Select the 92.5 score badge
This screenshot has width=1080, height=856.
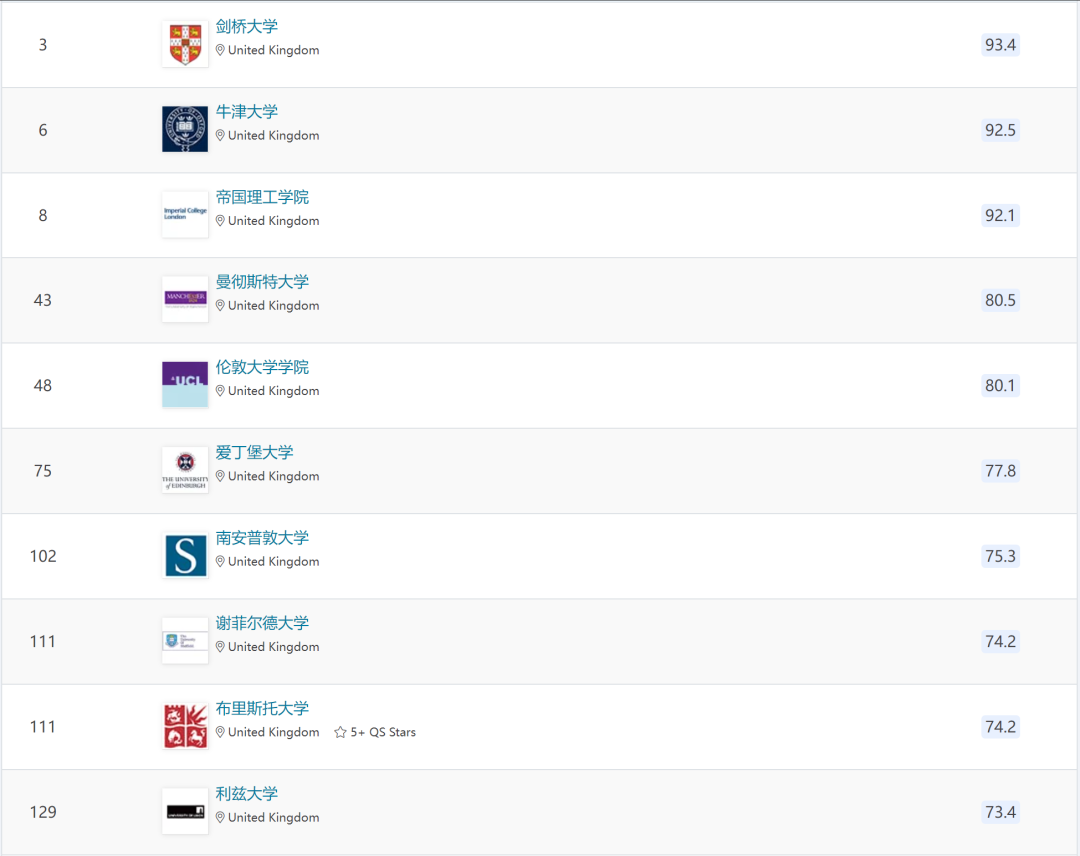[1000, 130]
